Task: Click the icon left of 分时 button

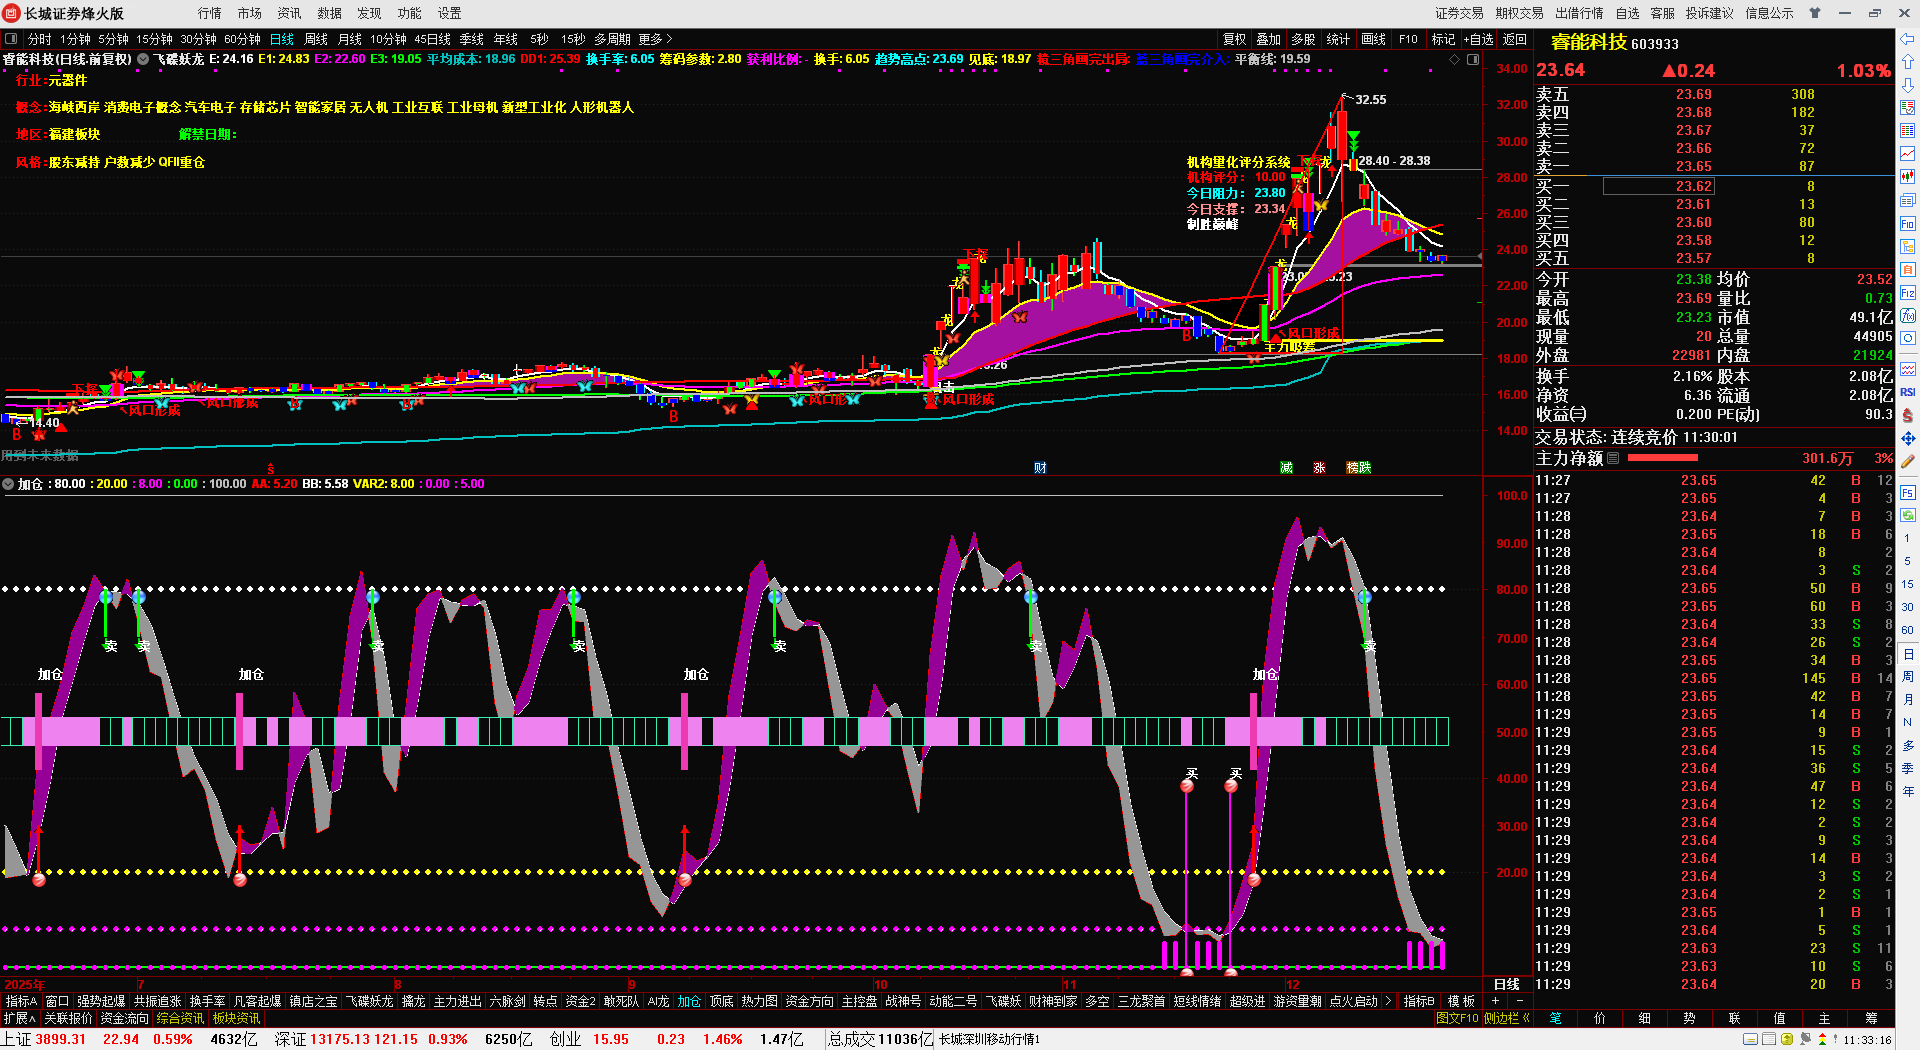Action: pos(11,39)
